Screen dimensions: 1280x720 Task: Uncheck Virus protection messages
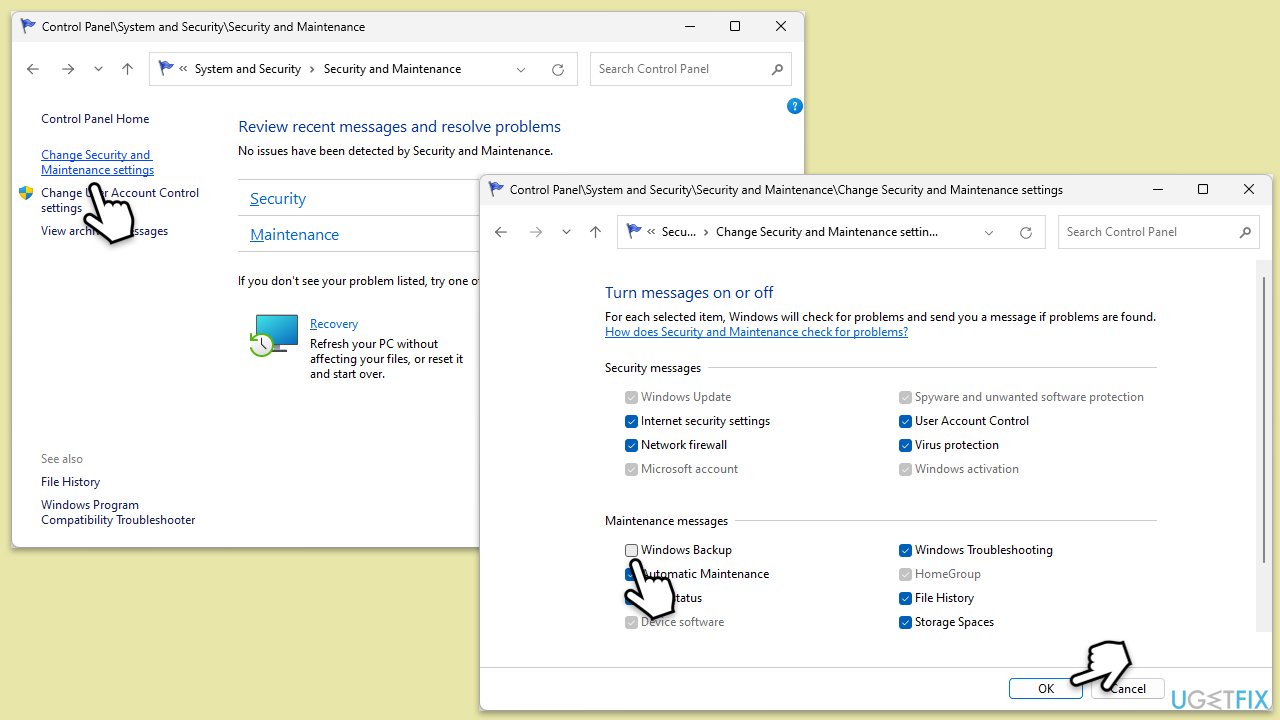point(905,445)
